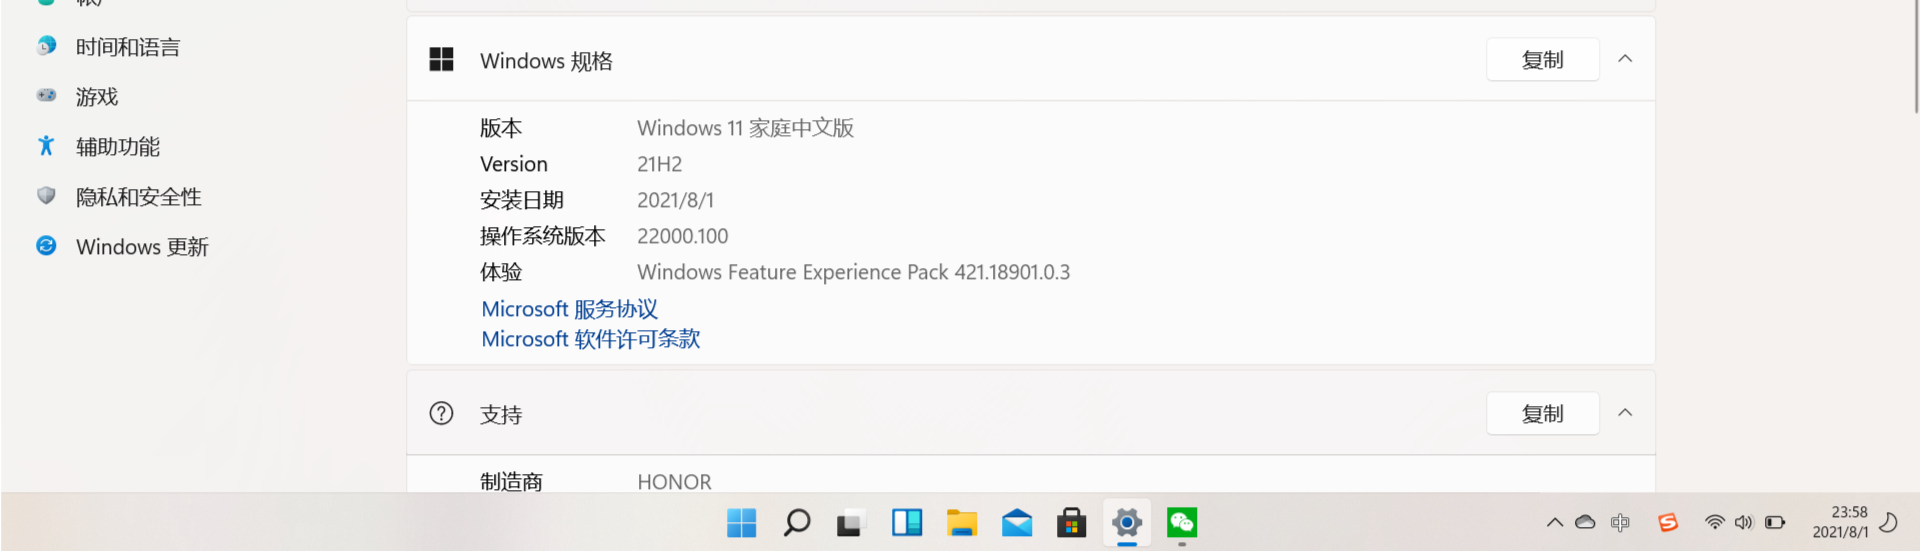Open Wi-Fi network tray icon
This screenshot has height=551, width=1920.
tap(1714, 523)
